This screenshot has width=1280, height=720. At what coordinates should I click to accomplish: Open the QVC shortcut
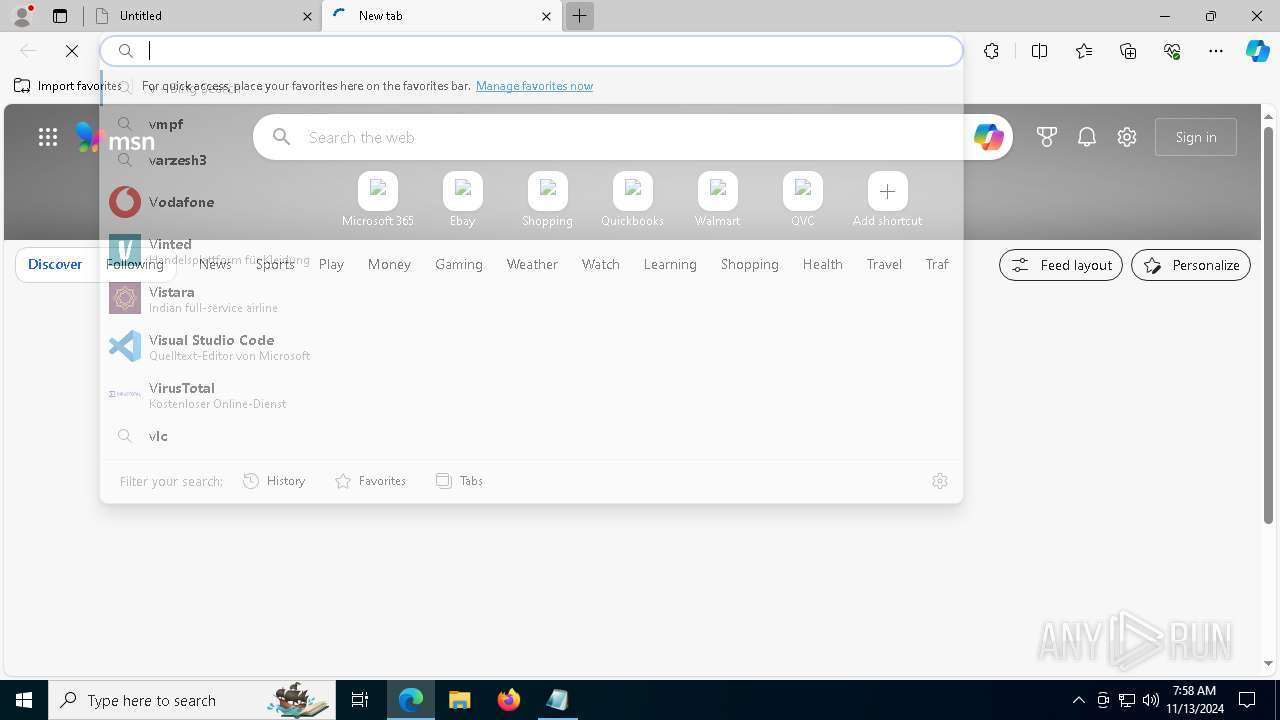(803, 199)
